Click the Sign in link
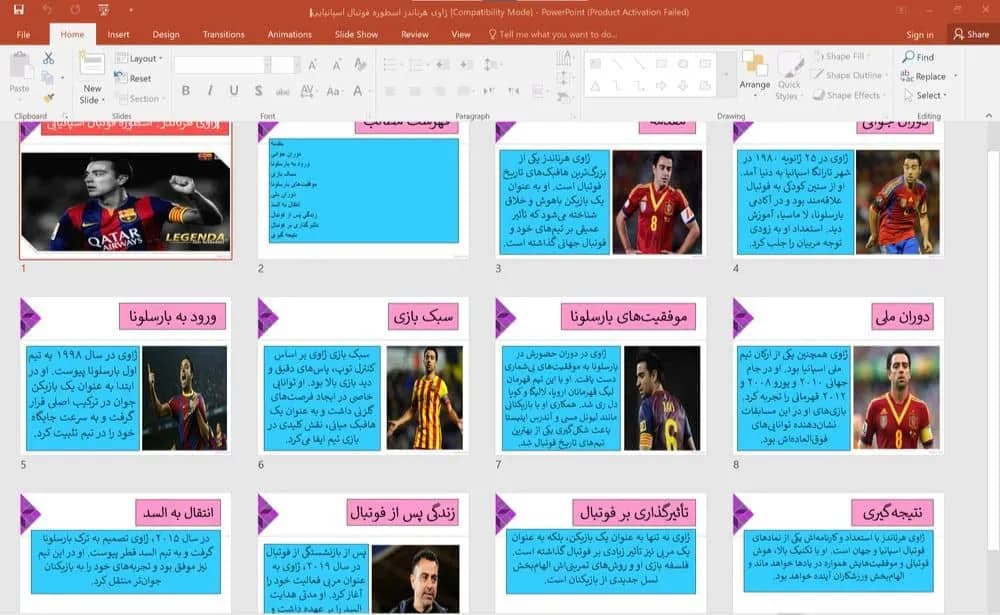The image size is (1000, 615). click(x=920, y=34)
